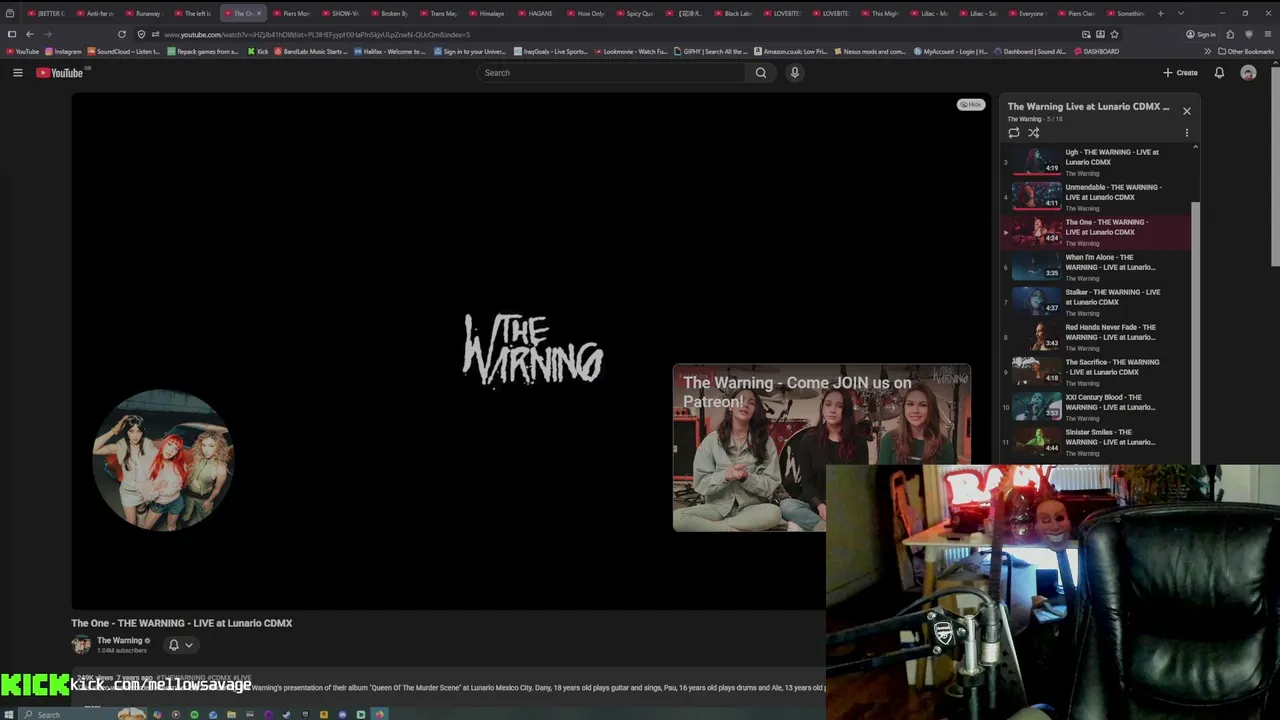Image resolution: width=1280 pixels, height=720 pixels.
Task: Open the Other Bookmarks folder
Action: (x=1246, y=51)
